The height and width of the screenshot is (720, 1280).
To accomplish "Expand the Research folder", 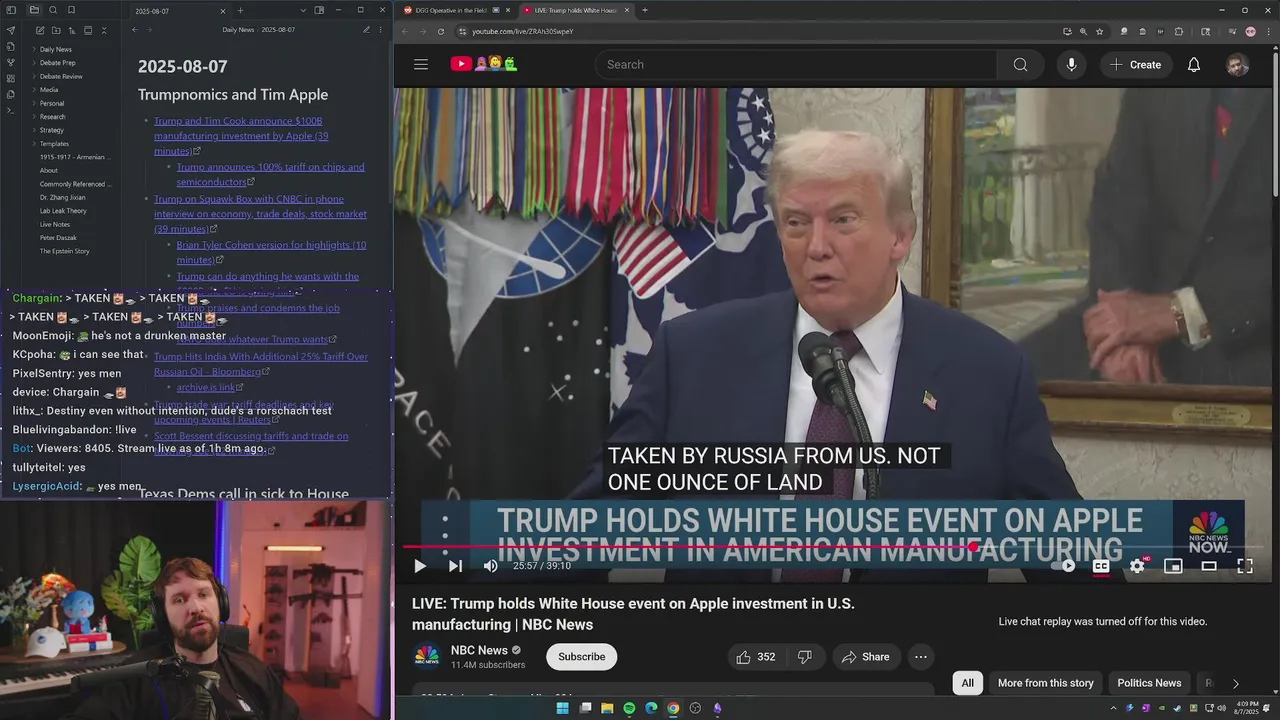I will [x=52, y=116].
